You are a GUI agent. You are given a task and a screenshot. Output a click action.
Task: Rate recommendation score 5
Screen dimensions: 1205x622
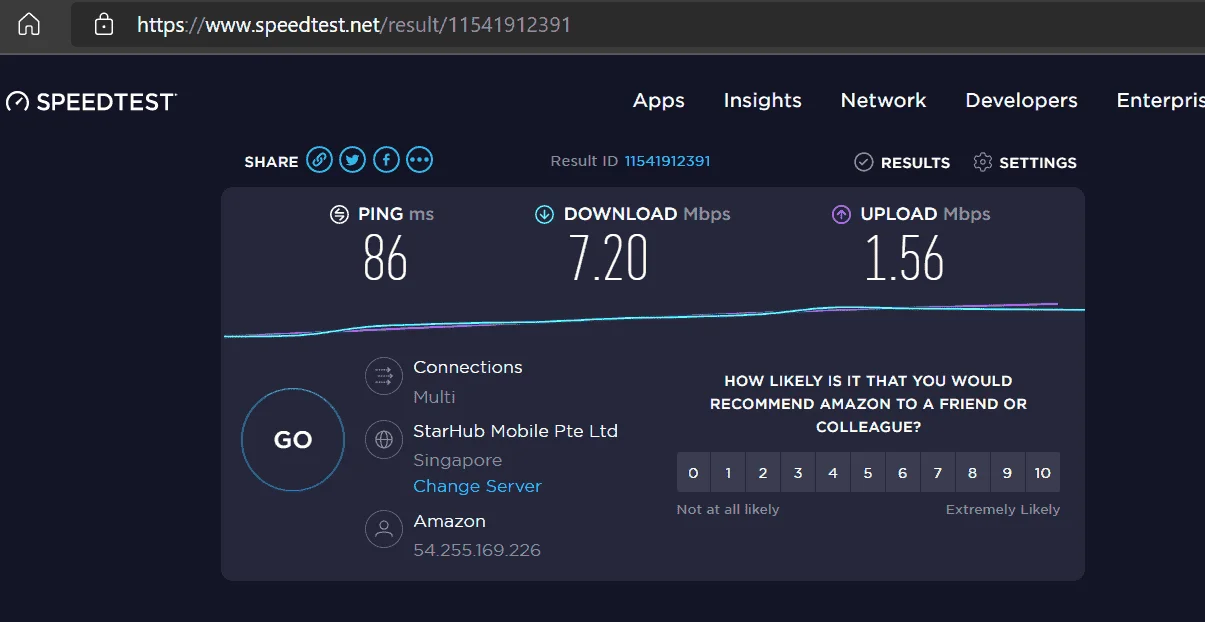coord(868,472)
